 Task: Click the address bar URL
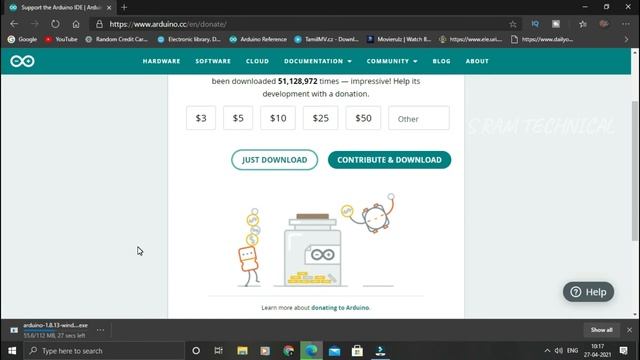(168, 24)
